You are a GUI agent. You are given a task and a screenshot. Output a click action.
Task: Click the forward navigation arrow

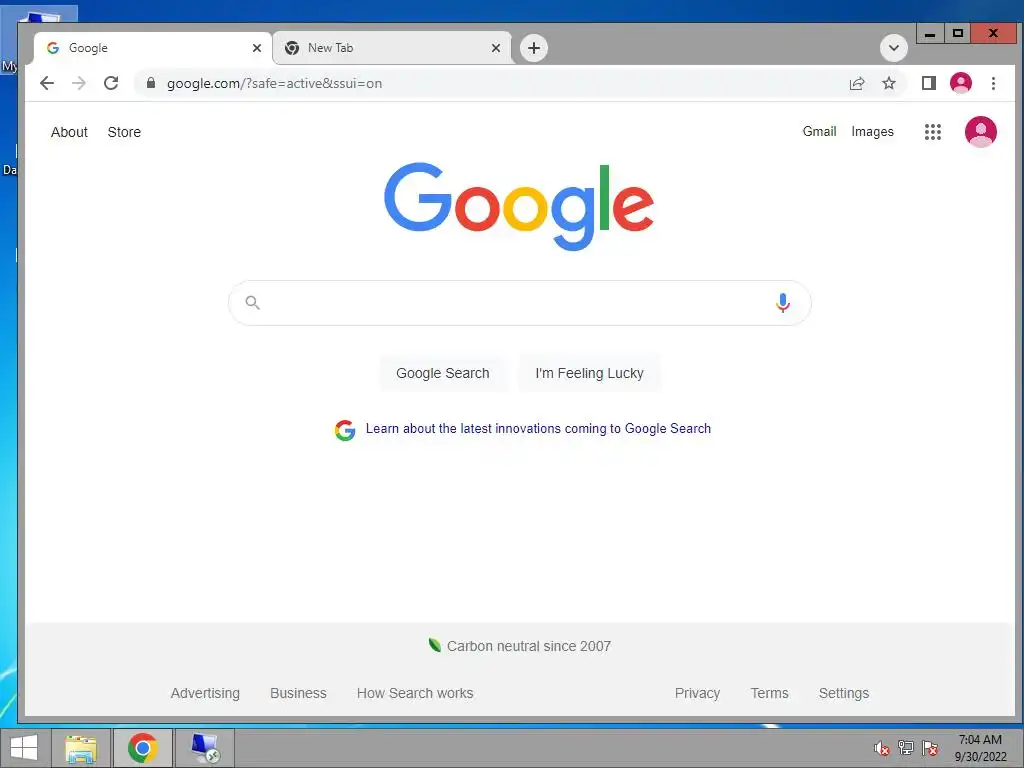tap(78, 83)
